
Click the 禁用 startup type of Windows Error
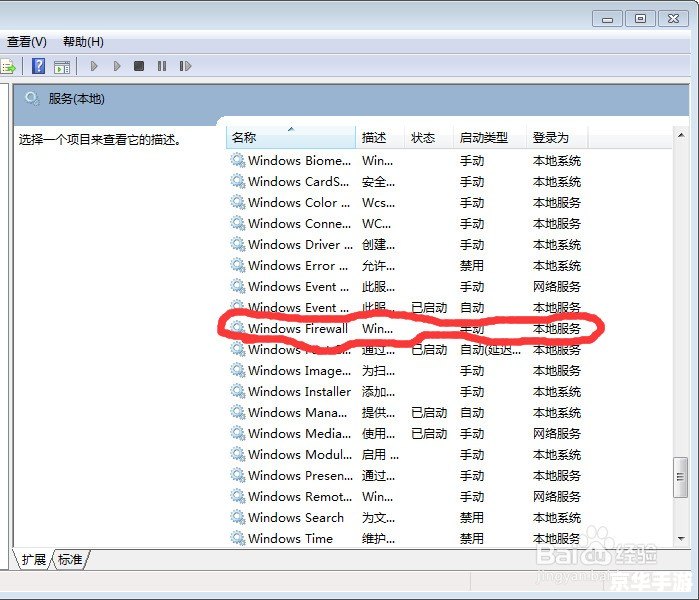472,266
